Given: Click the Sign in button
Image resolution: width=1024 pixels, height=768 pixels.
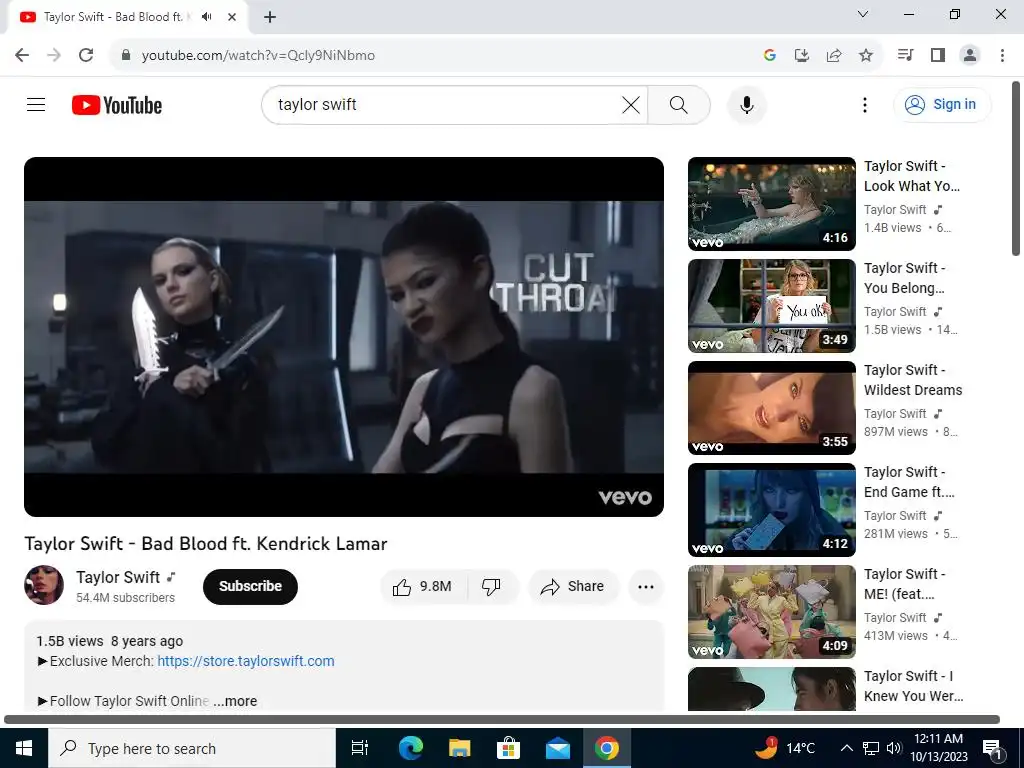Looking at the screenshot, I should pyautogui.click(x=942, y=104).
